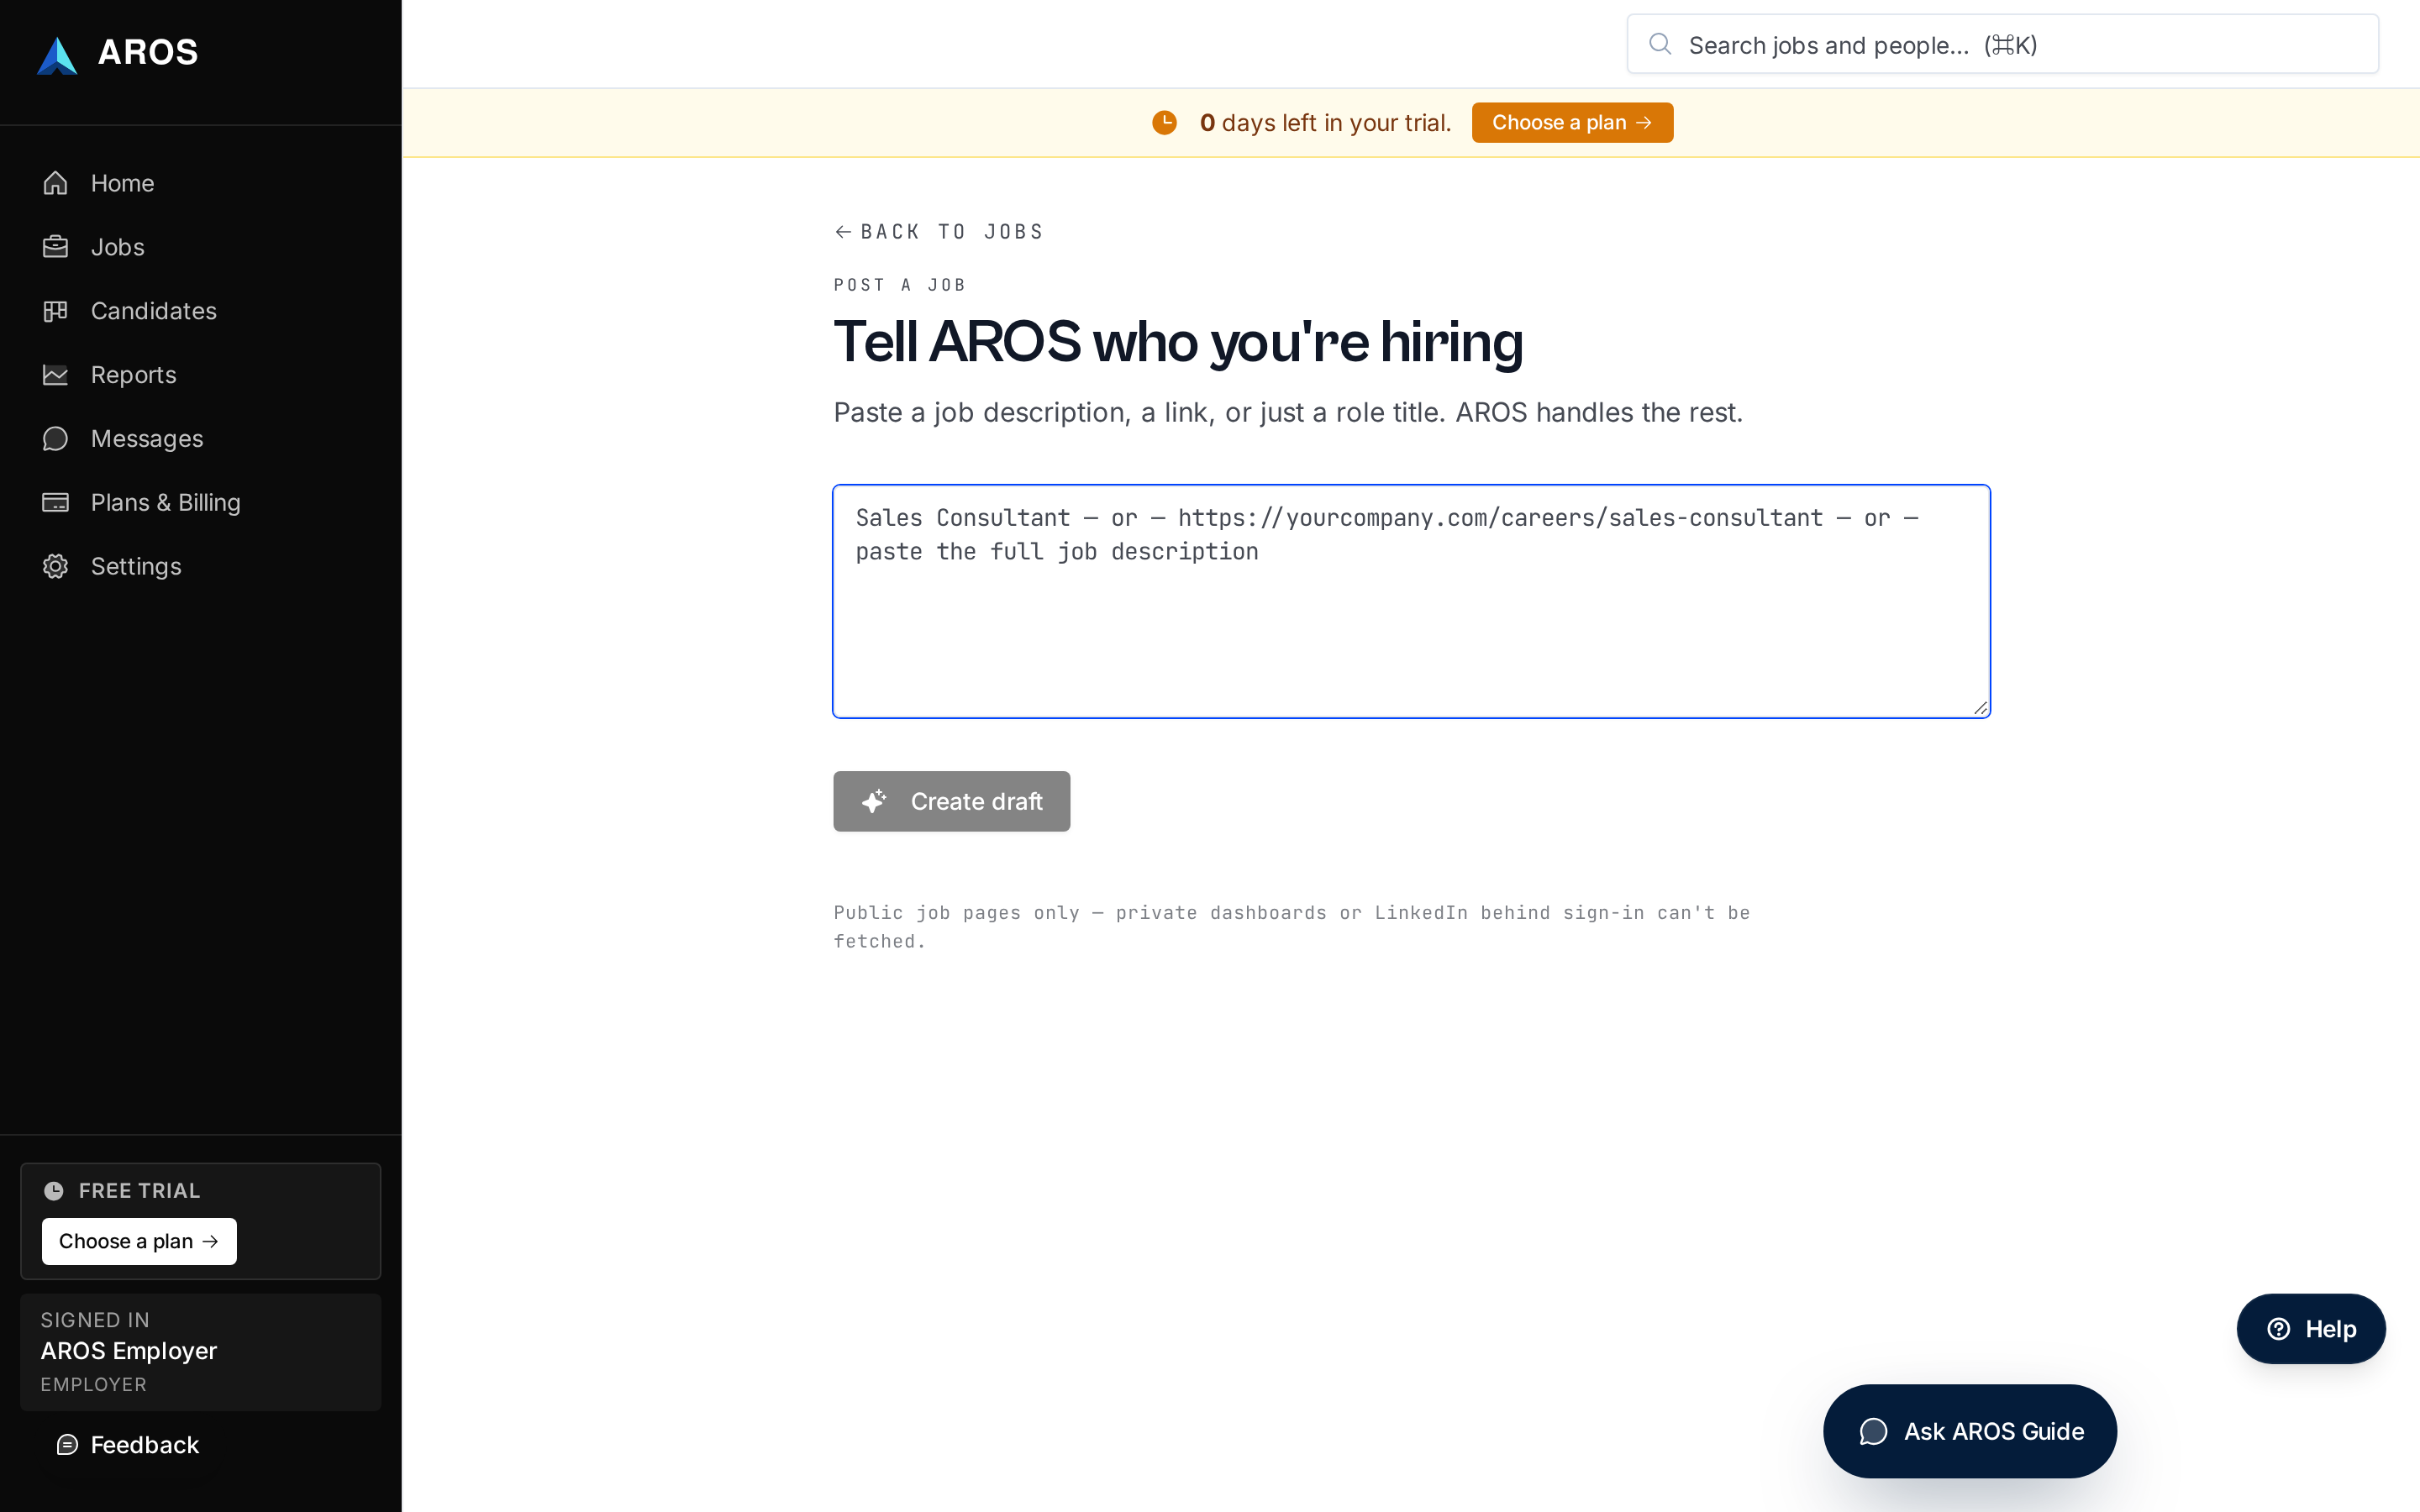Open Plans & Billing in sidebar
Screen dimensions: 2420x1512
coord(200,503)
